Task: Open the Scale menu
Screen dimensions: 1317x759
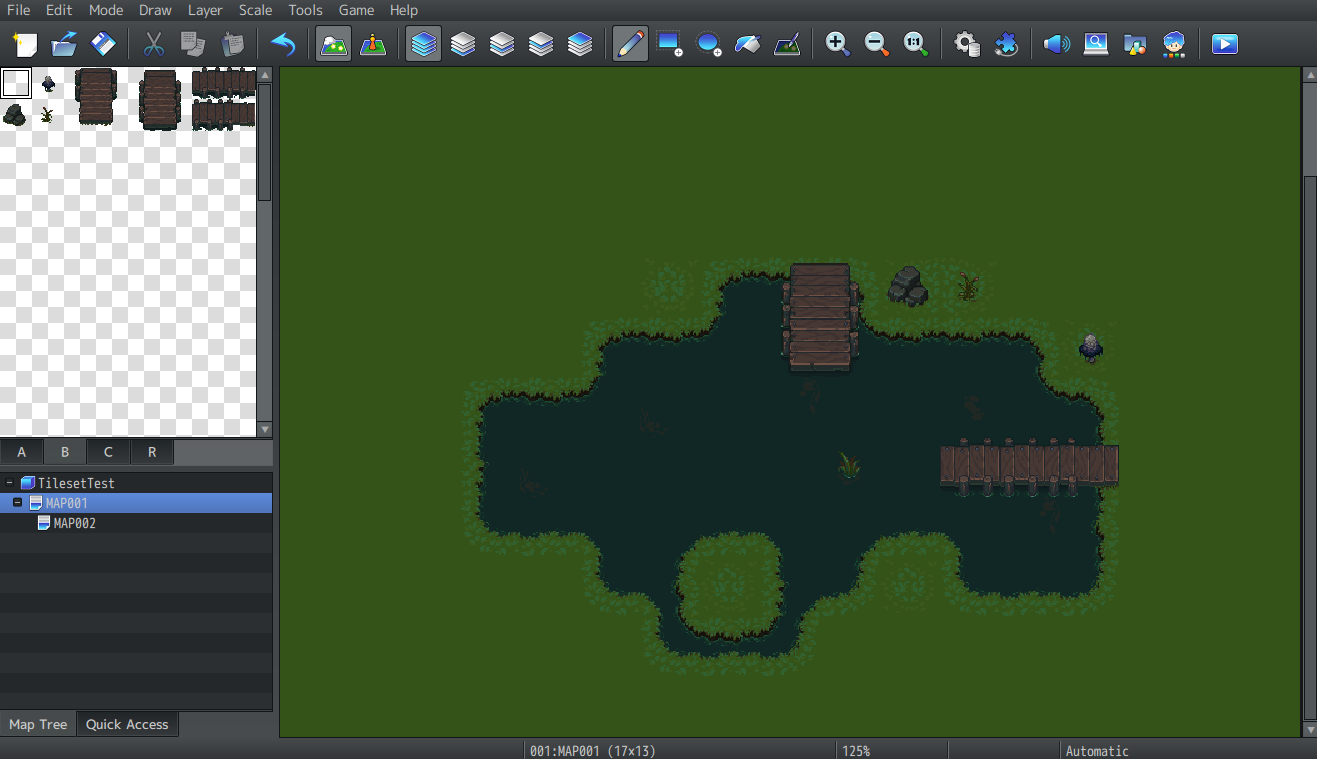Action: click(255, 10)
